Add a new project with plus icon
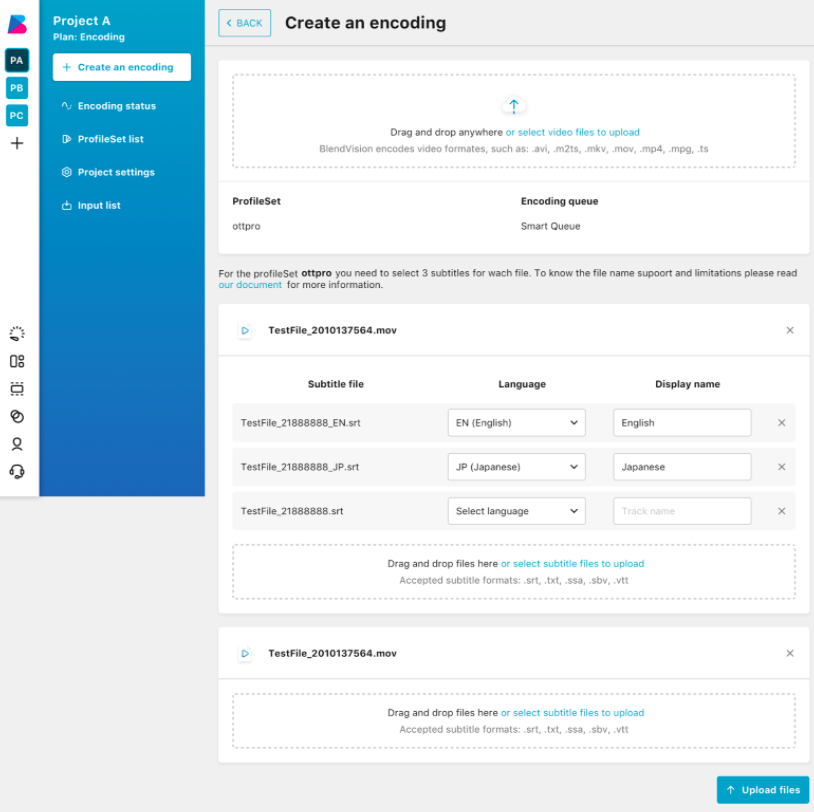 [17, 143]
